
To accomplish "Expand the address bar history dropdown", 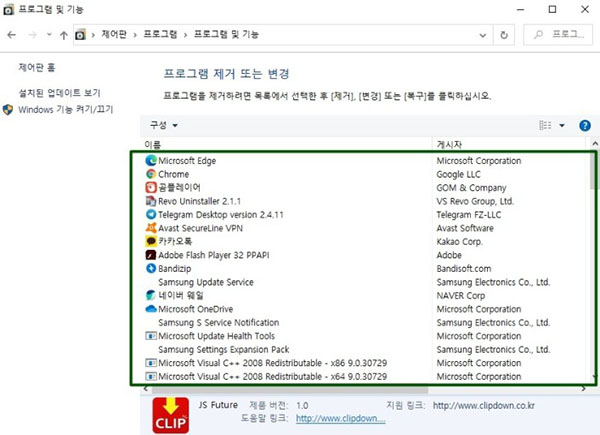I will click(483, 35).
